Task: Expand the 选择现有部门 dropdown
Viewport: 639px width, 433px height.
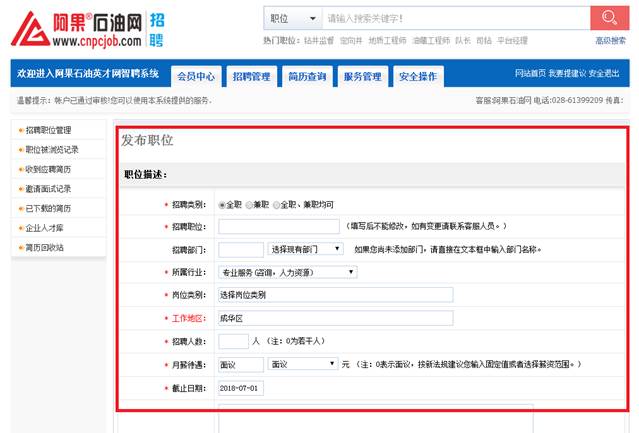Action: (306, 249)
